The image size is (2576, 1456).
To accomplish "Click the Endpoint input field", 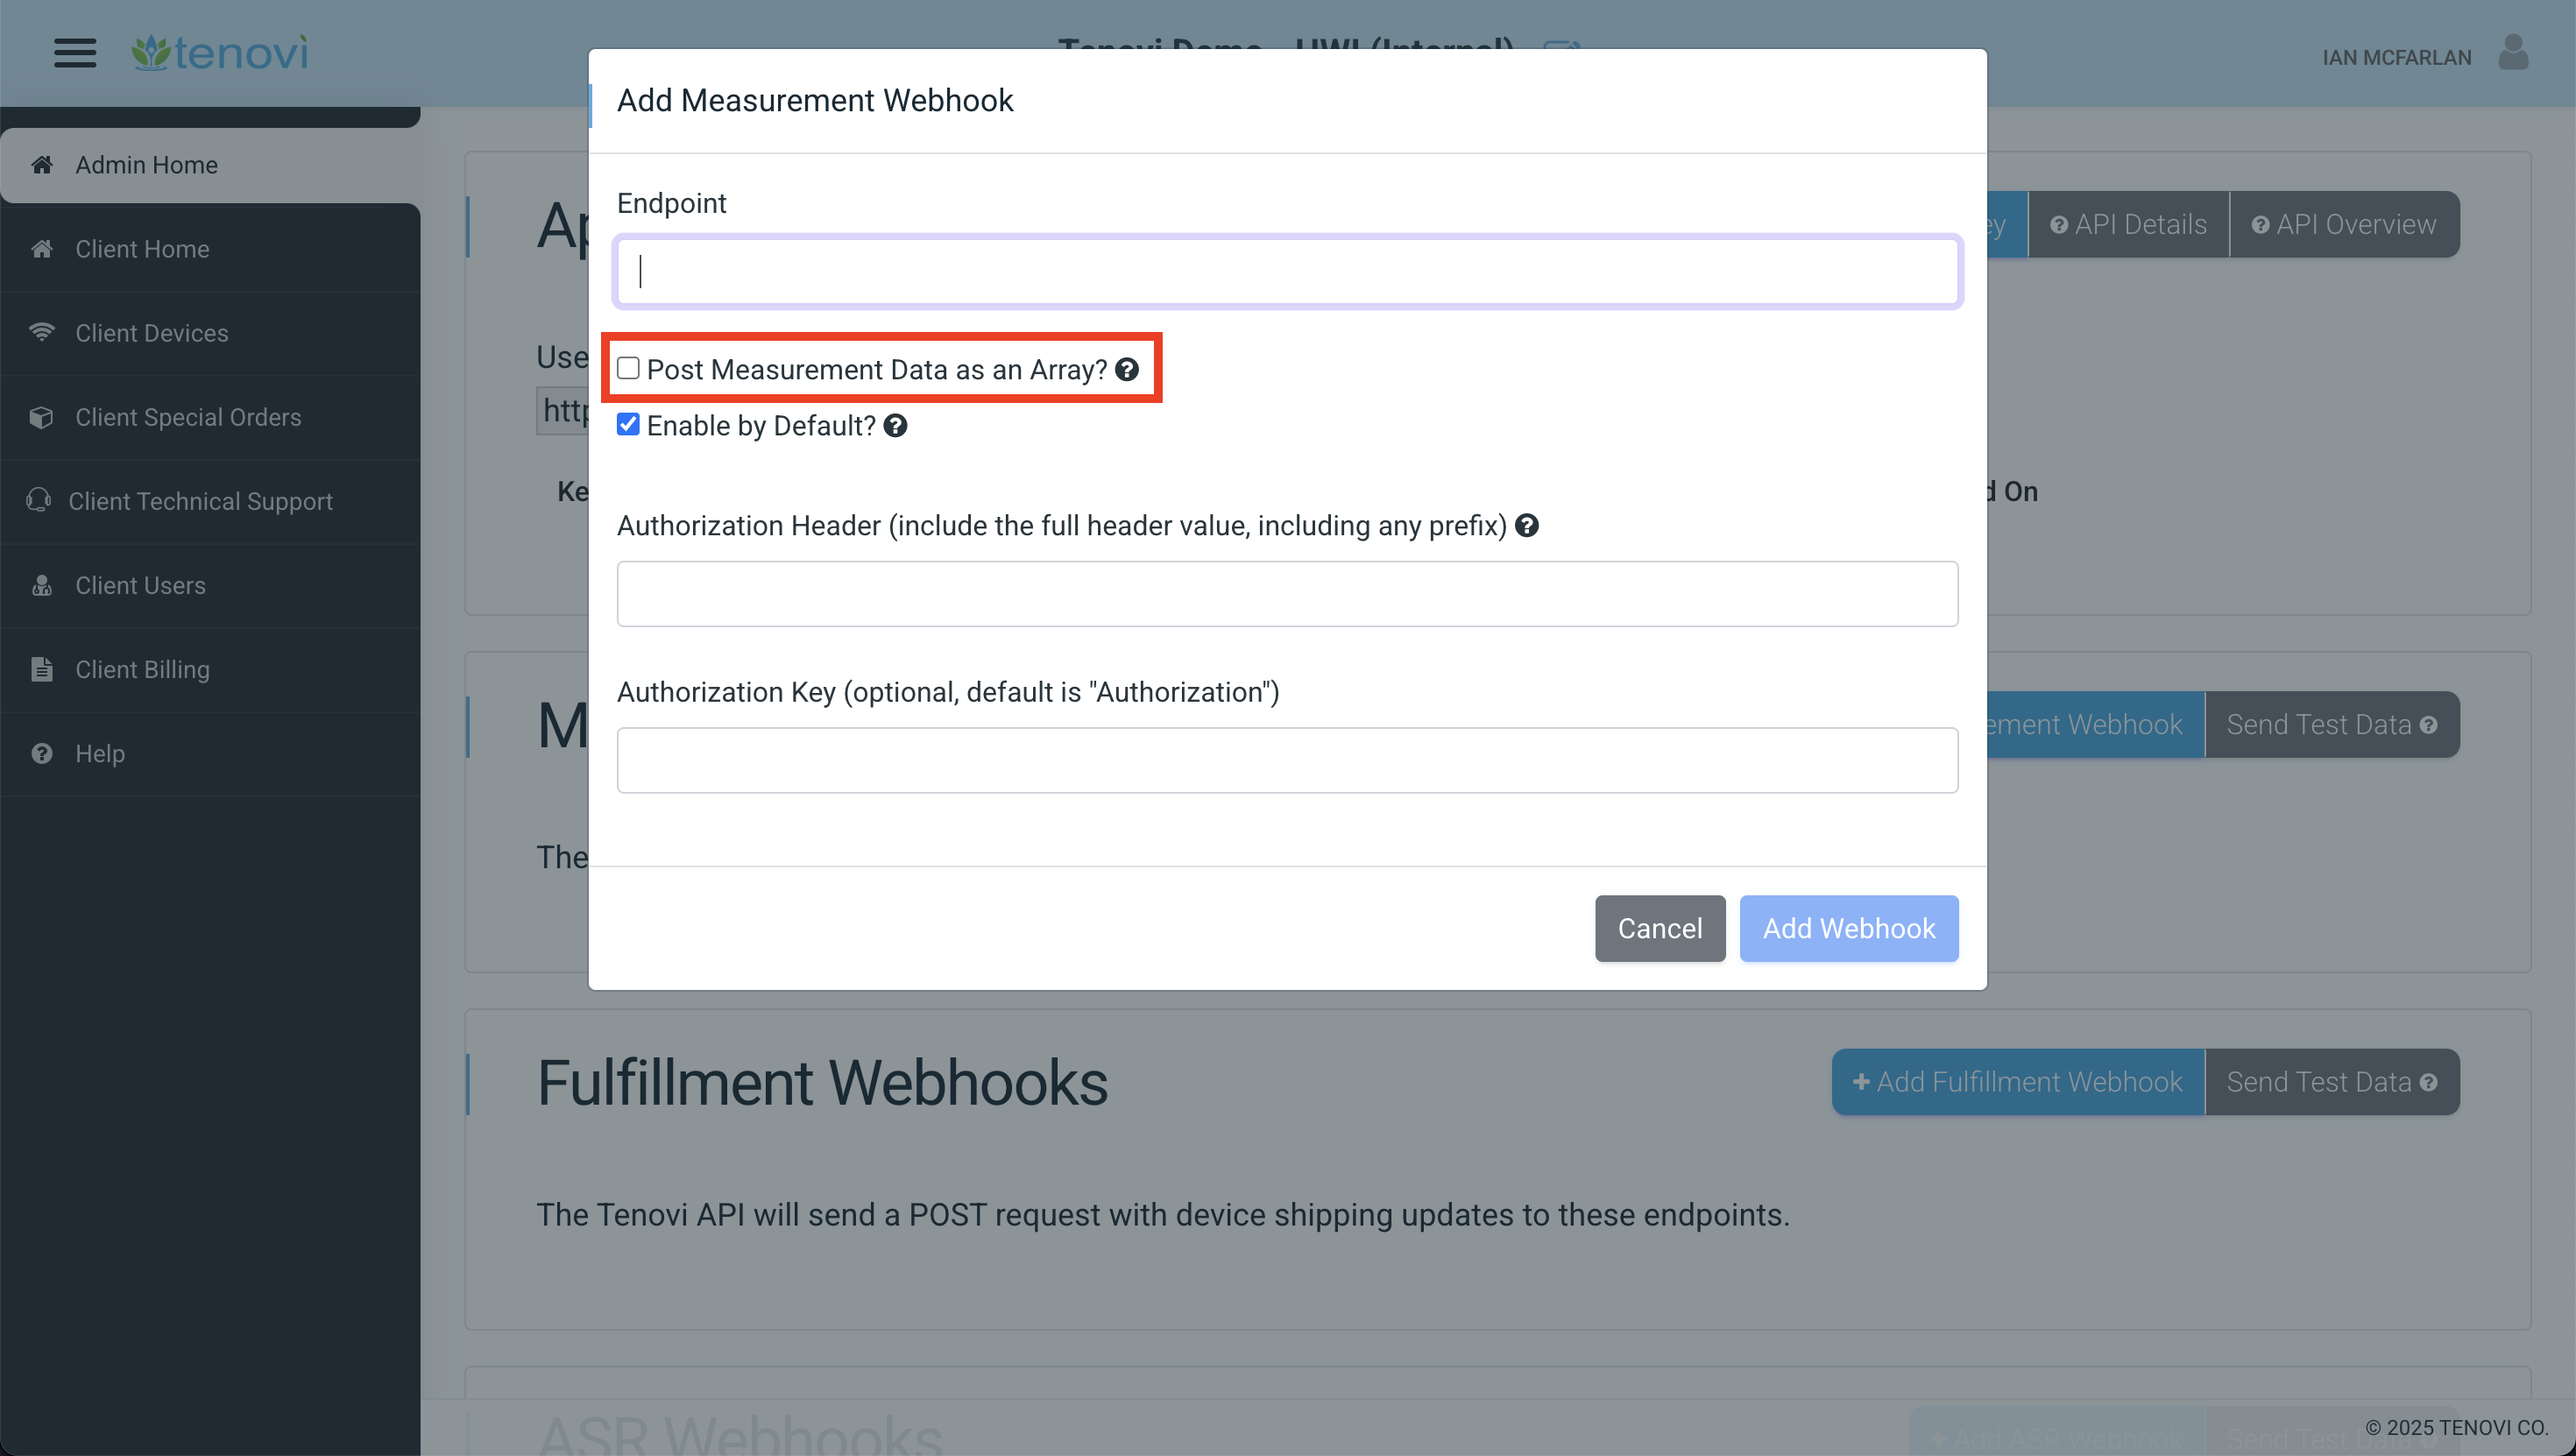I will coord(1288,271).
